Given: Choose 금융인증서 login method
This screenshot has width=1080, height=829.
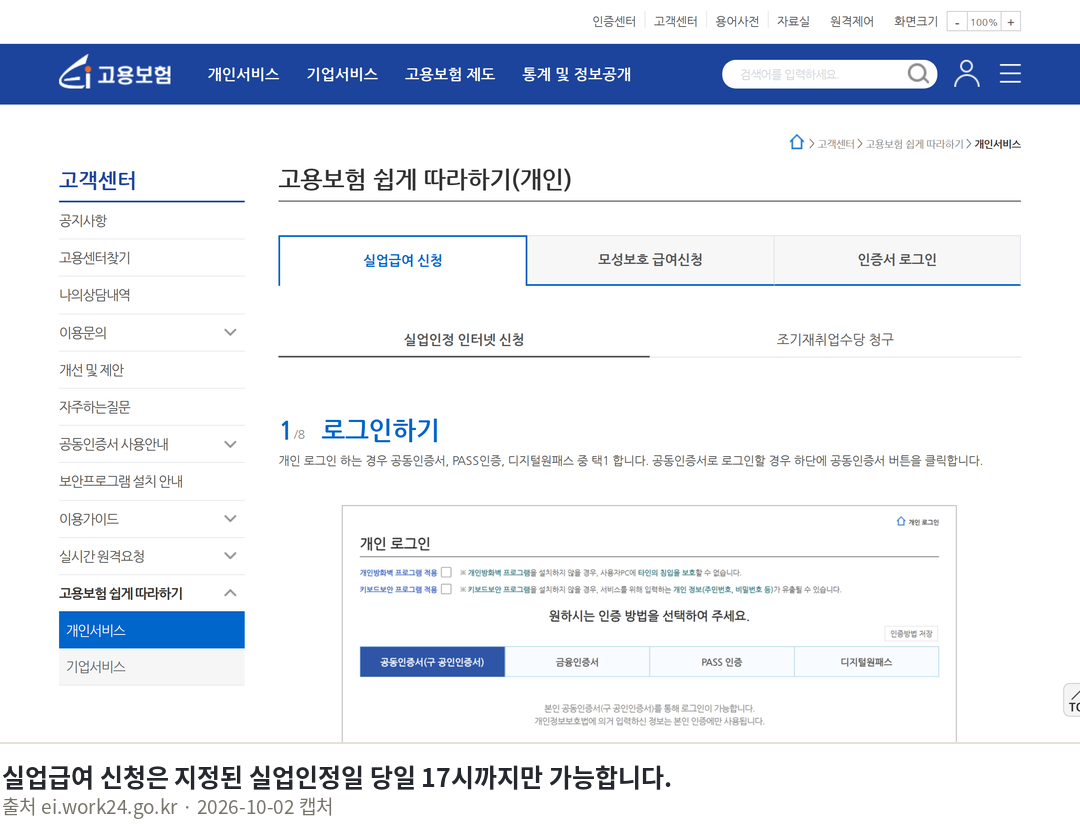Looking at the screenshot, I should 577,662.
